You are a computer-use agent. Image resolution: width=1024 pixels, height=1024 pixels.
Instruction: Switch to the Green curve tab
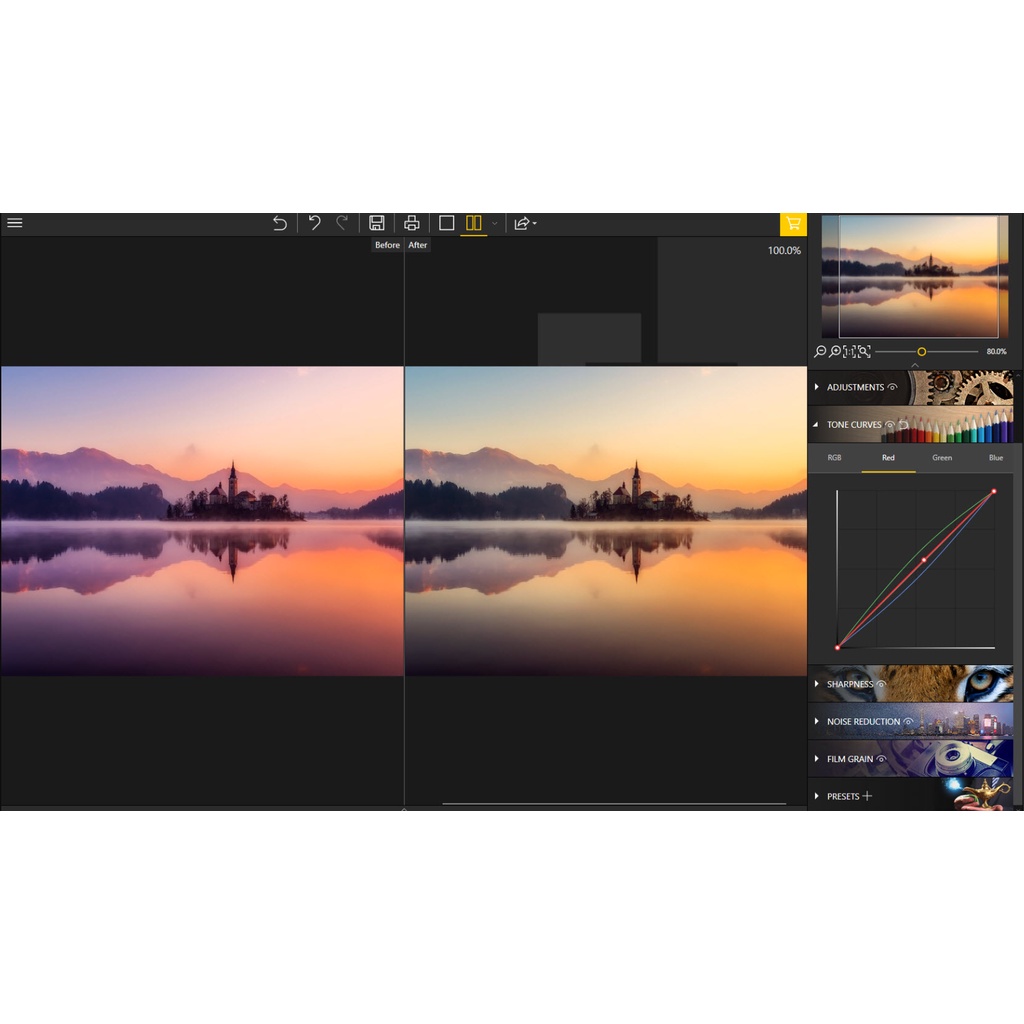pos(942,458)
